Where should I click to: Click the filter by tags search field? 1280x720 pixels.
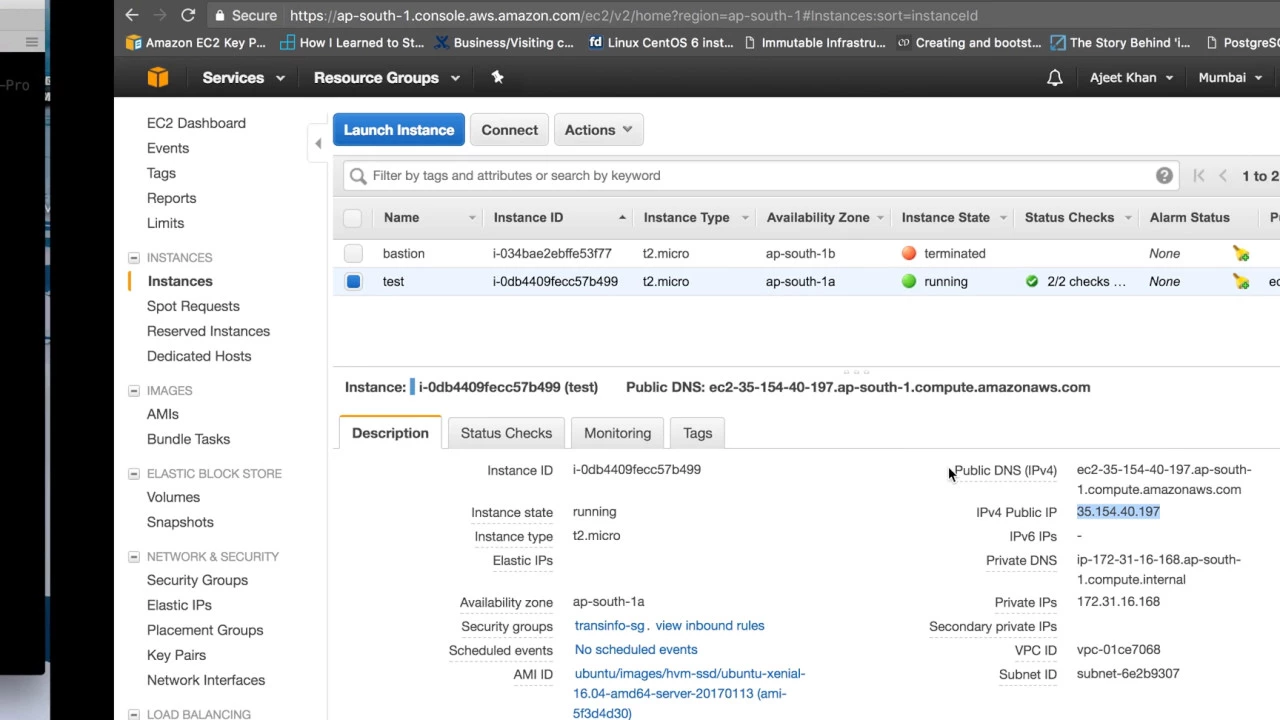[x=760, y=176]
